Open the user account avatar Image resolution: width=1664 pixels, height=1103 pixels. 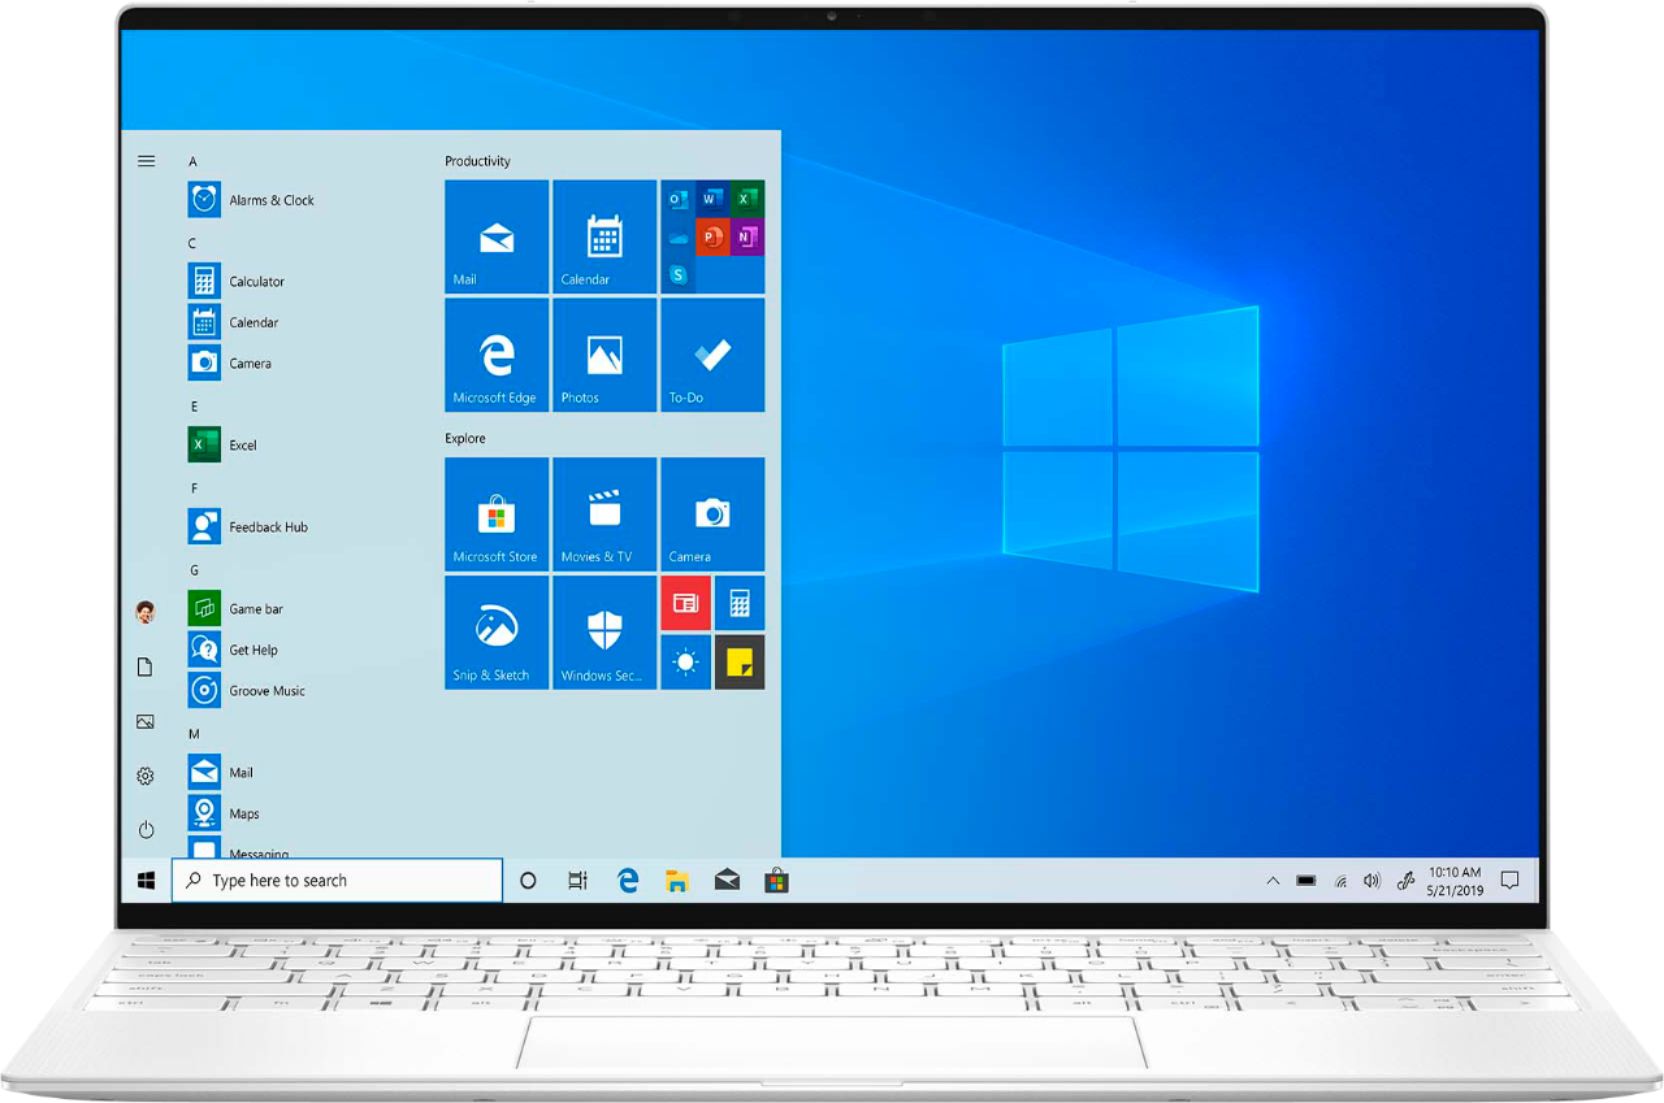pos(146,611)
